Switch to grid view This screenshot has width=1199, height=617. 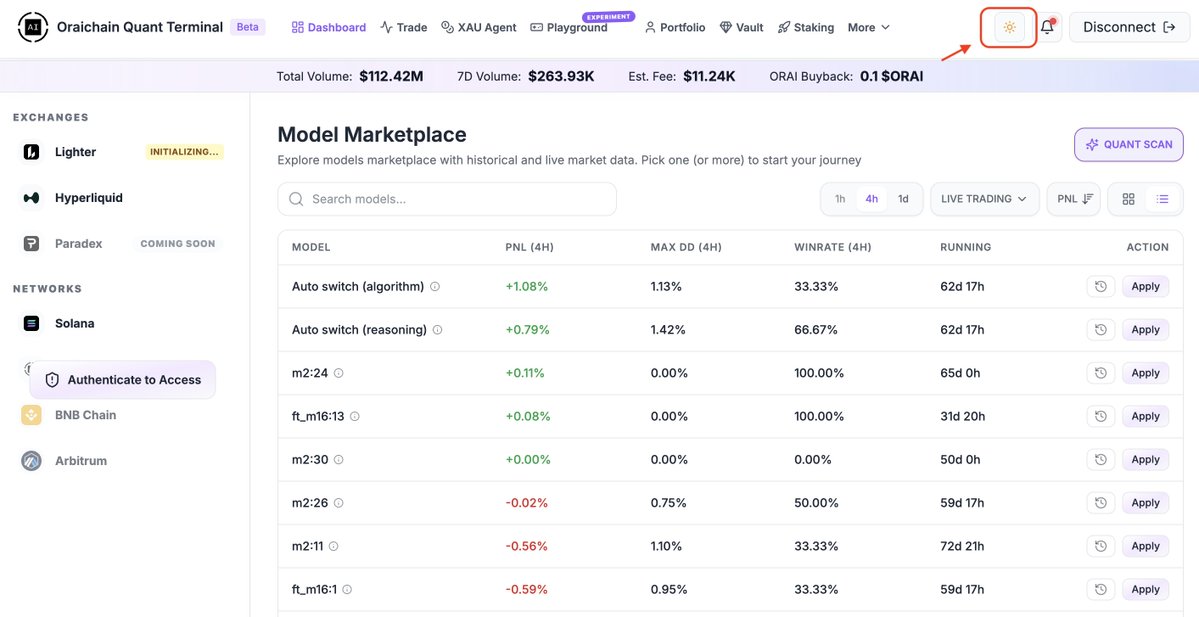[1128, 199]
